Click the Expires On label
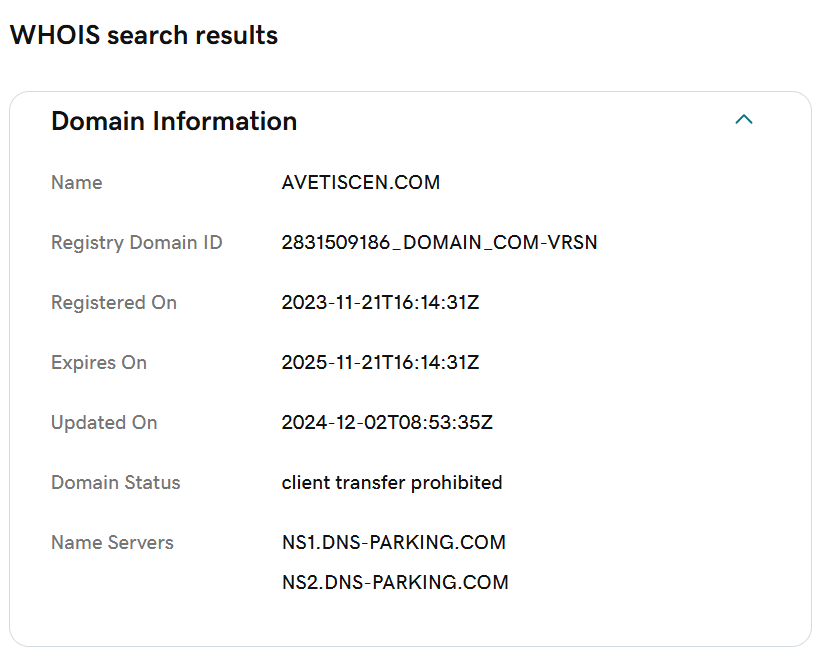 click(x=99, y=362)
